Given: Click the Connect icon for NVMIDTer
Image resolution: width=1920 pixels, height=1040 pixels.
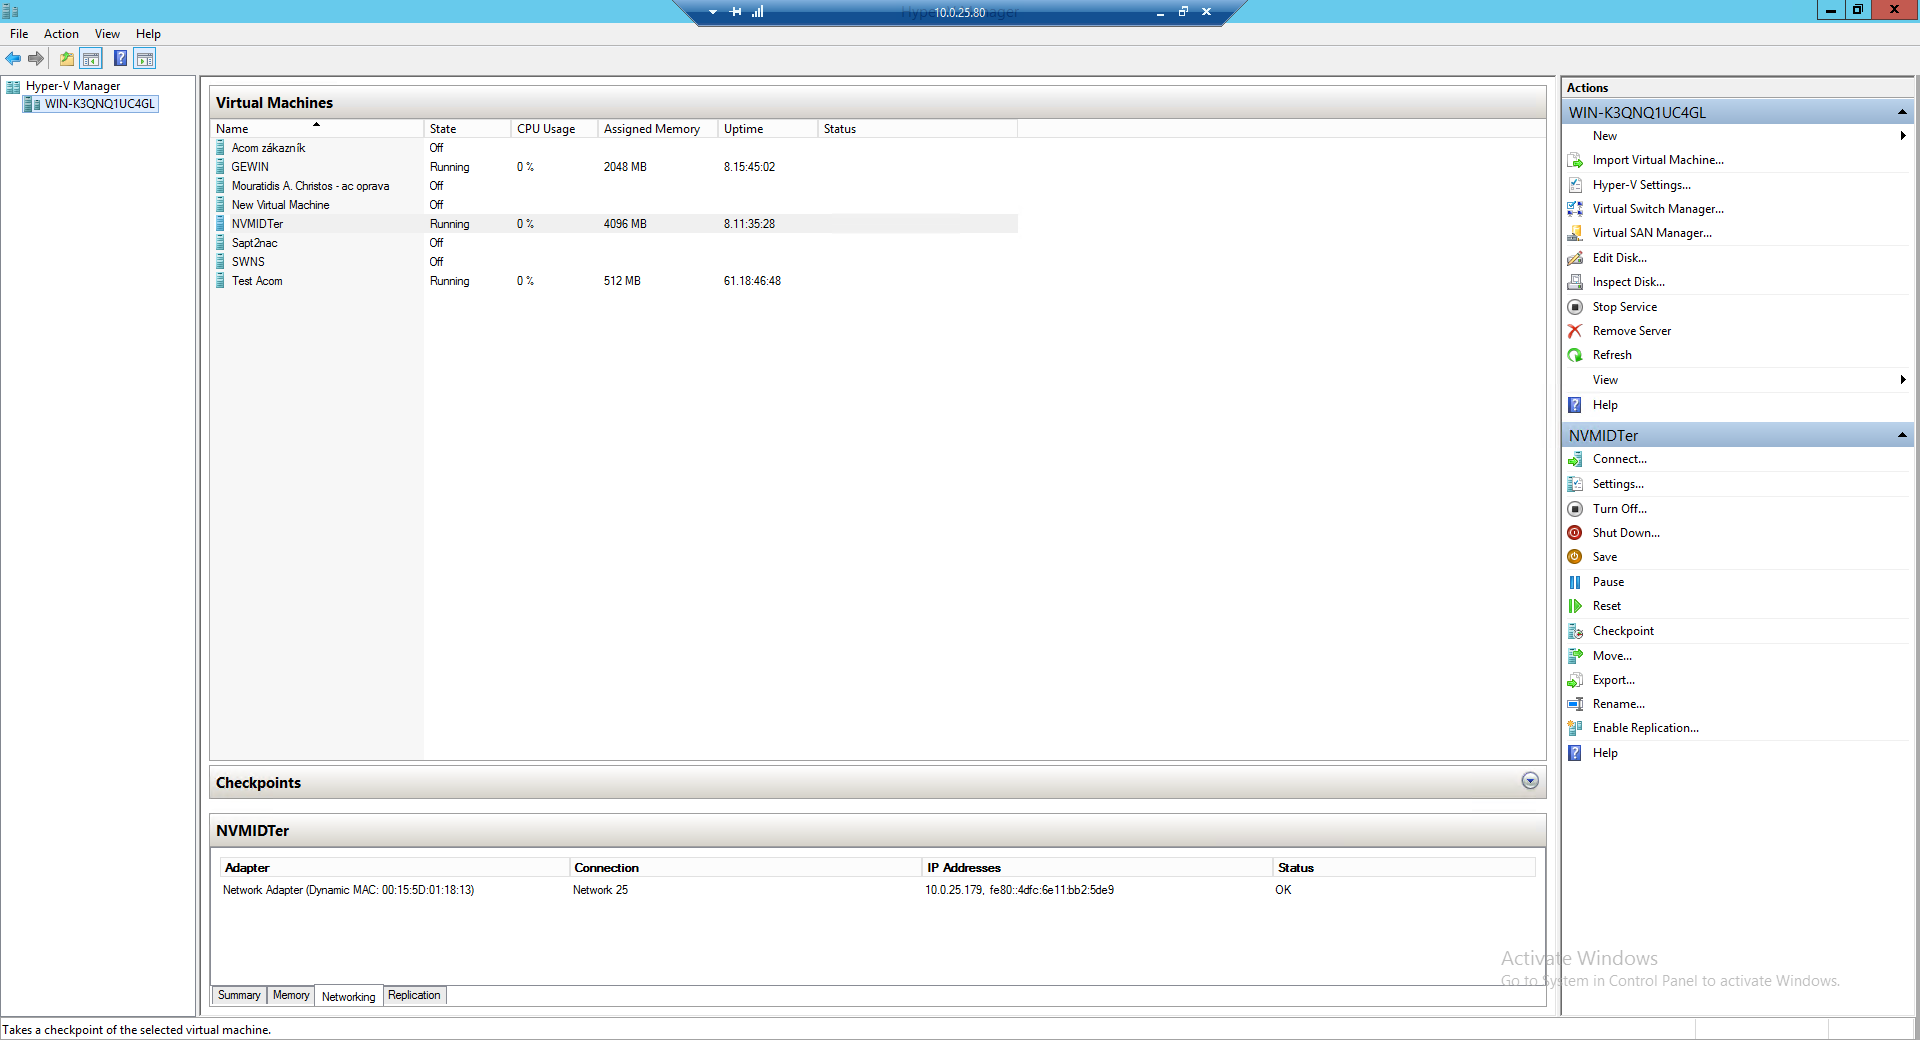Looking at the screenshot, I should point(1575,459).
